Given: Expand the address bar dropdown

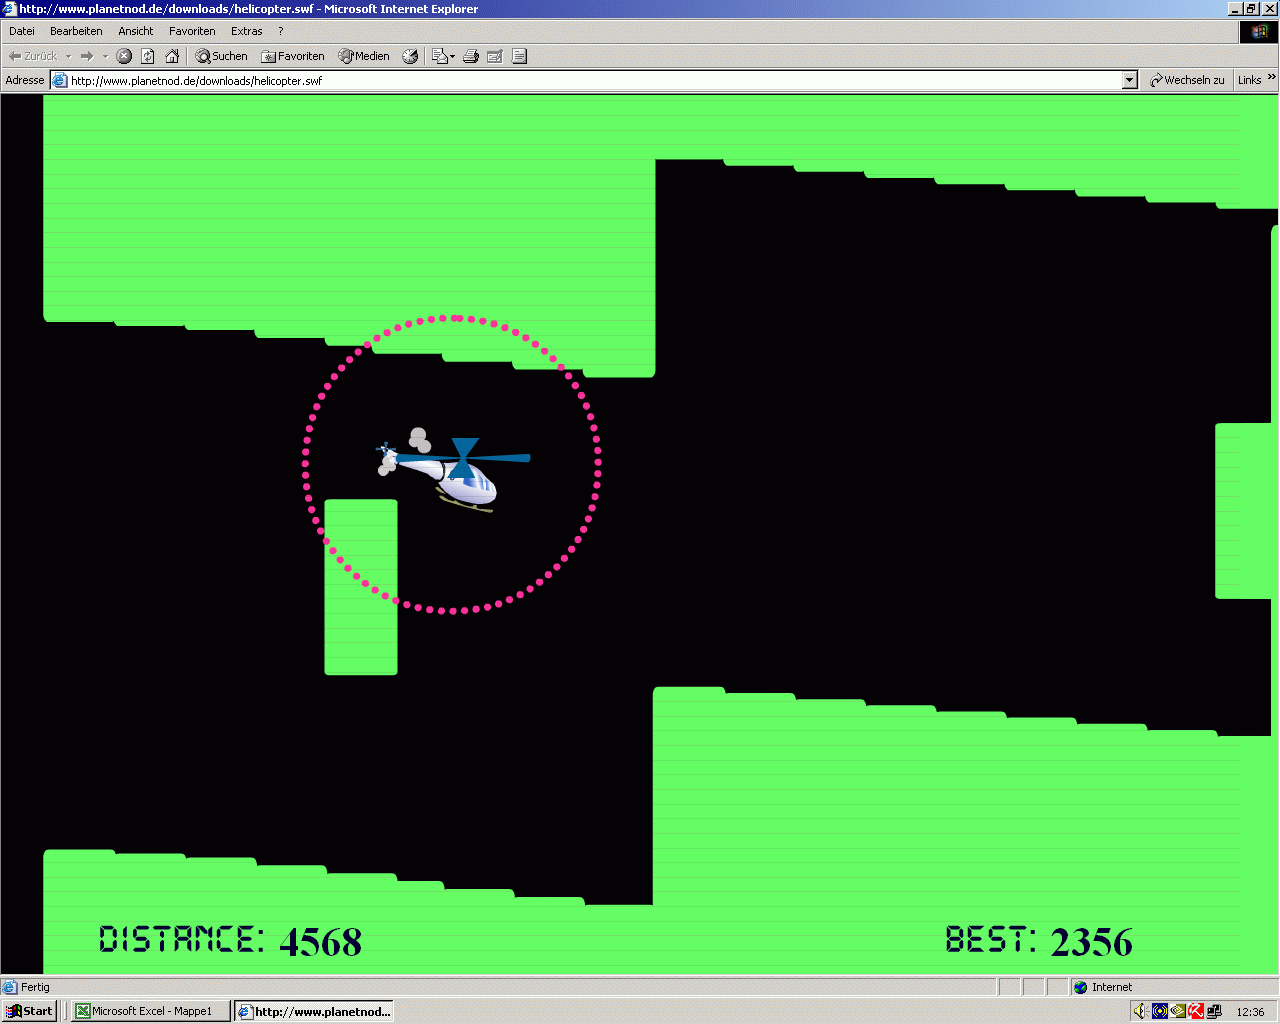Looking at the screenshot, I should (1130, 80).
